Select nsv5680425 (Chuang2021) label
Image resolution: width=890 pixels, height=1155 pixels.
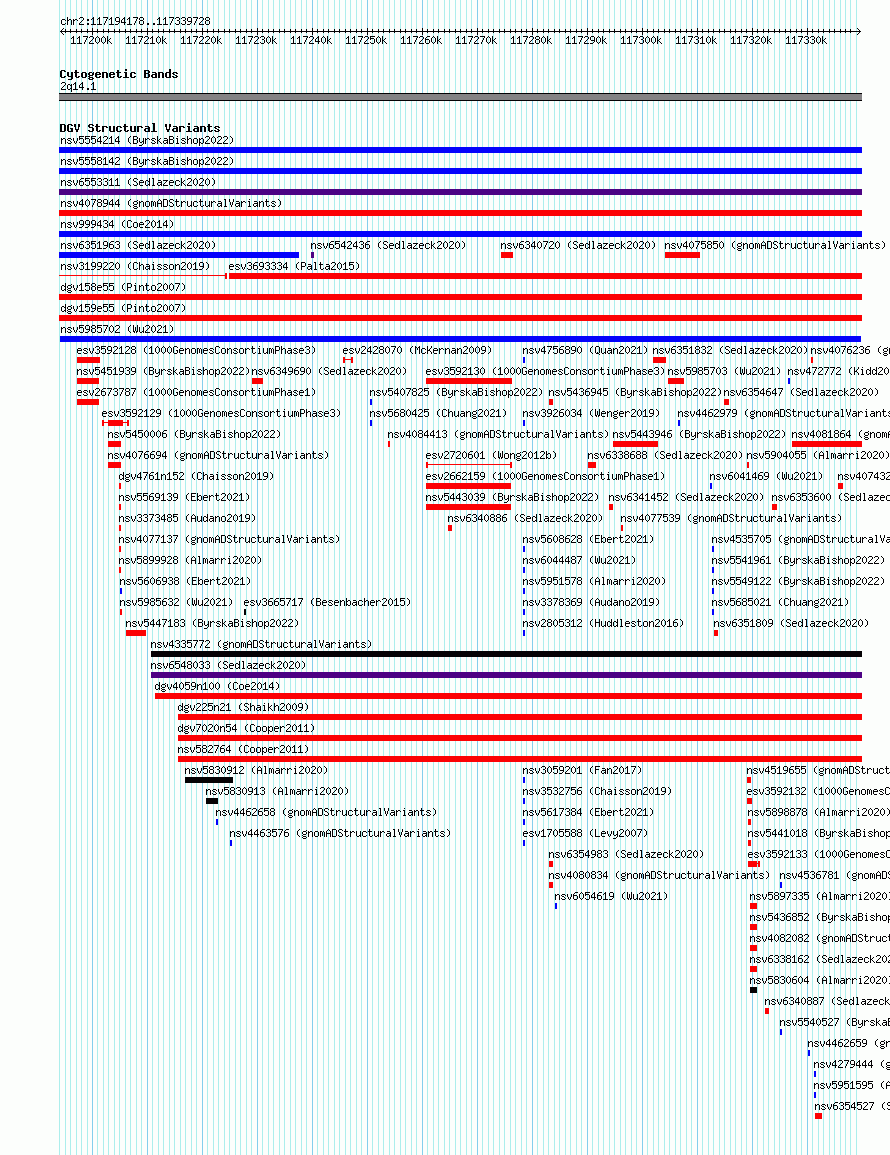pyautogui.click(x=438, y=413)
